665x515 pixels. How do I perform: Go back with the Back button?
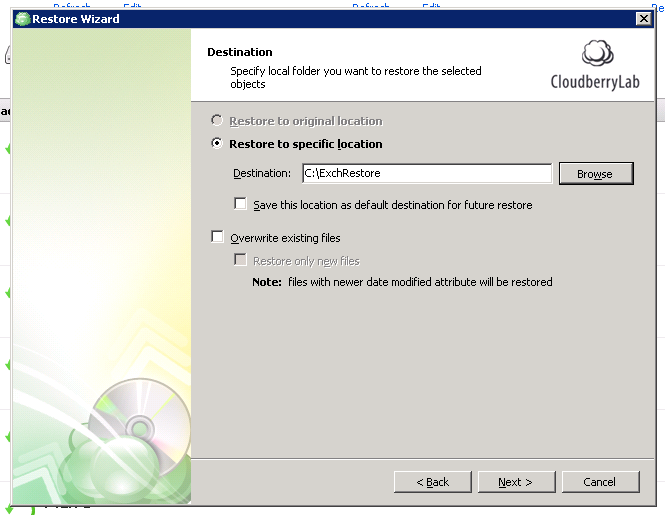point(433,482)
